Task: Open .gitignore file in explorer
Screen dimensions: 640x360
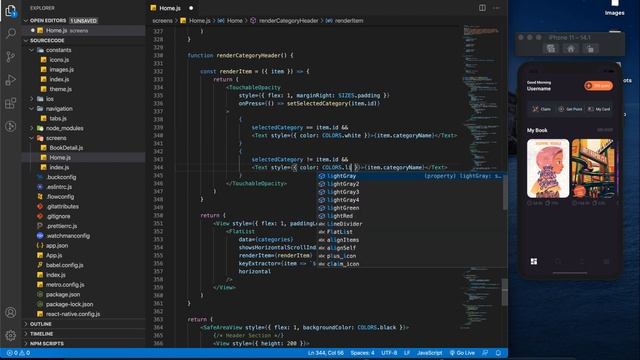Action: click(x=58, y=216)
